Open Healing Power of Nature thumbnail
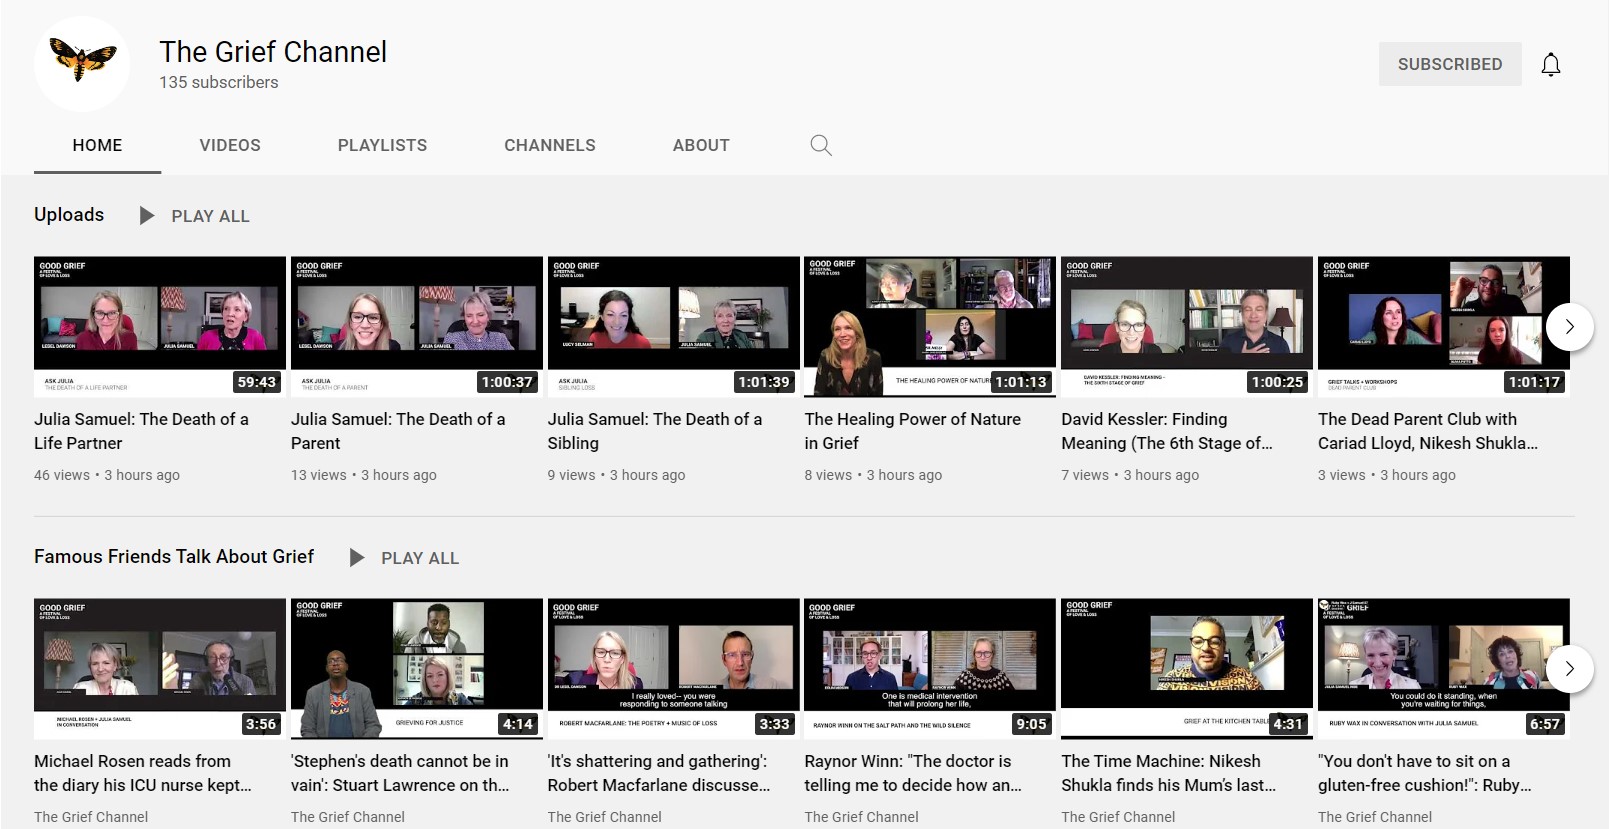The width and height of the screenshot is (1609, 829). [x=930, y=327]
